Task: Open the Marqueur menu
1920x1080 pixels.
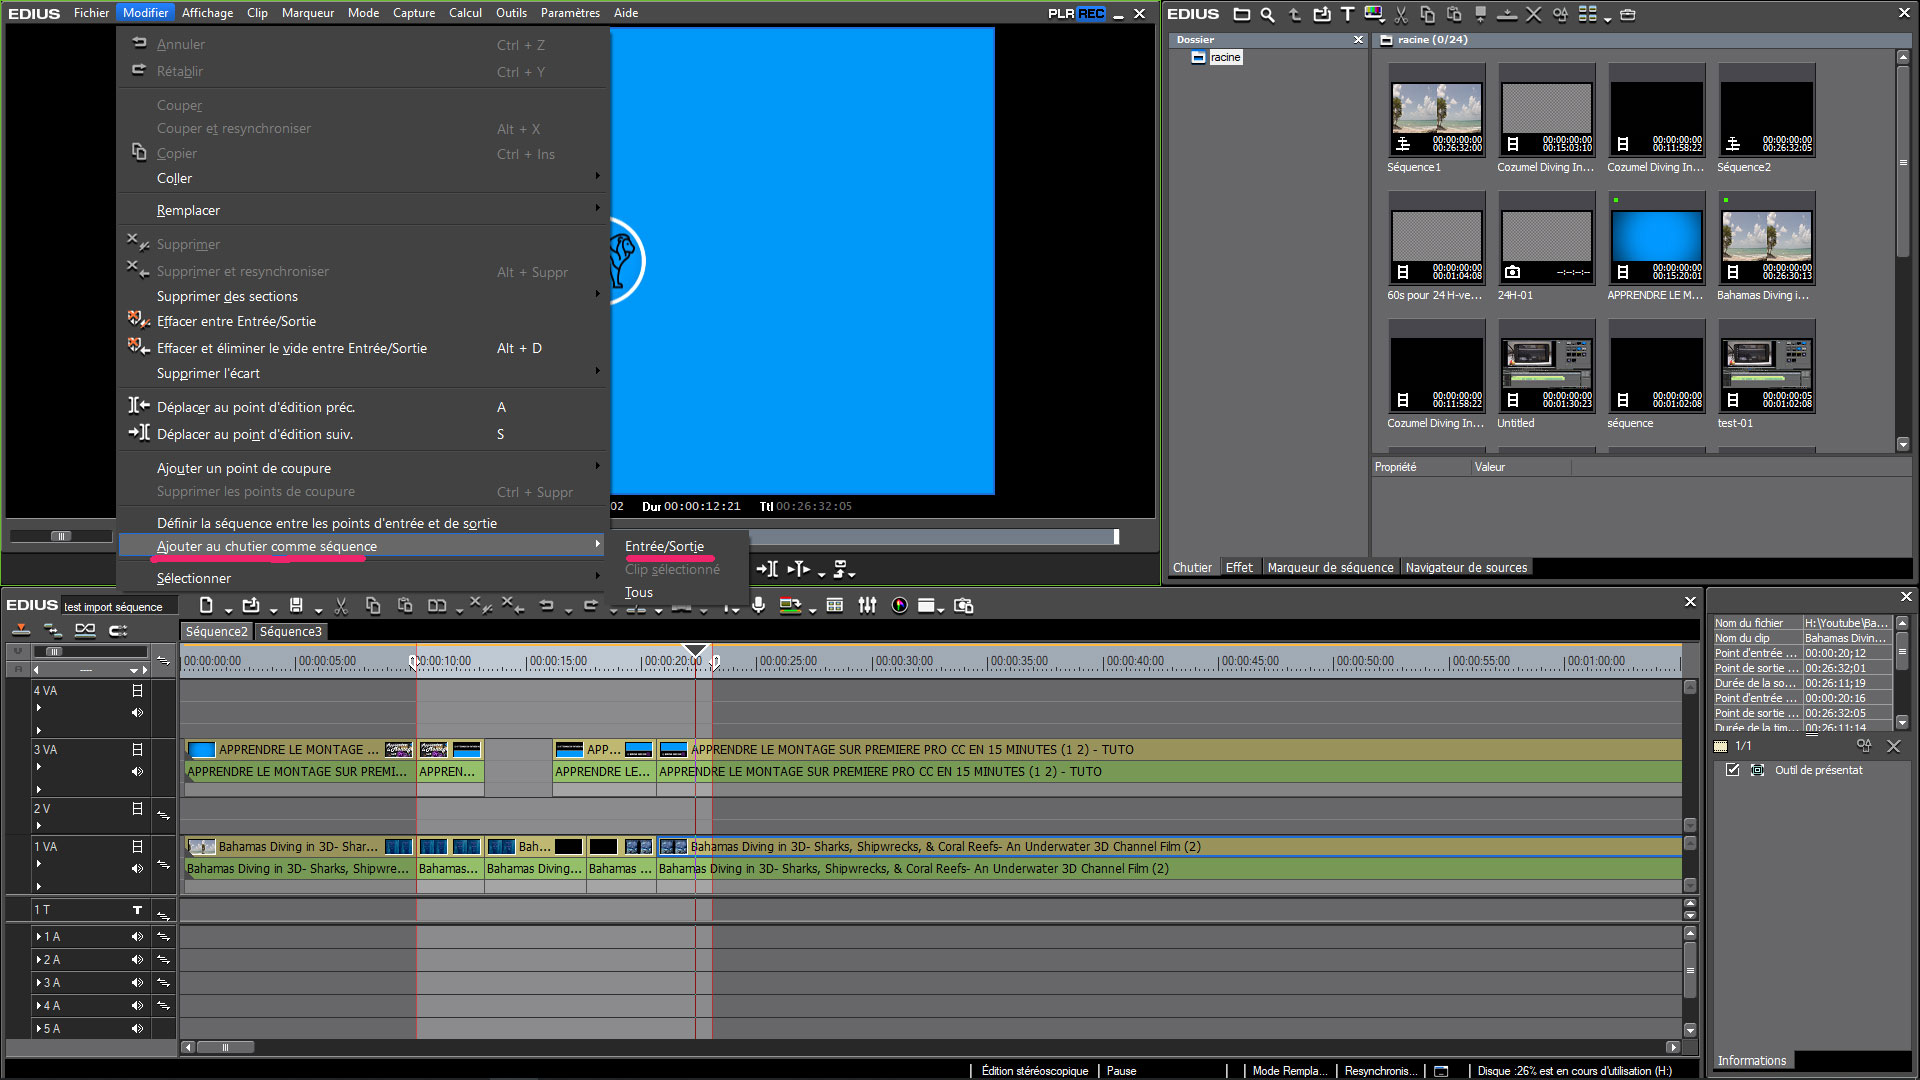Action: [308, 13]
